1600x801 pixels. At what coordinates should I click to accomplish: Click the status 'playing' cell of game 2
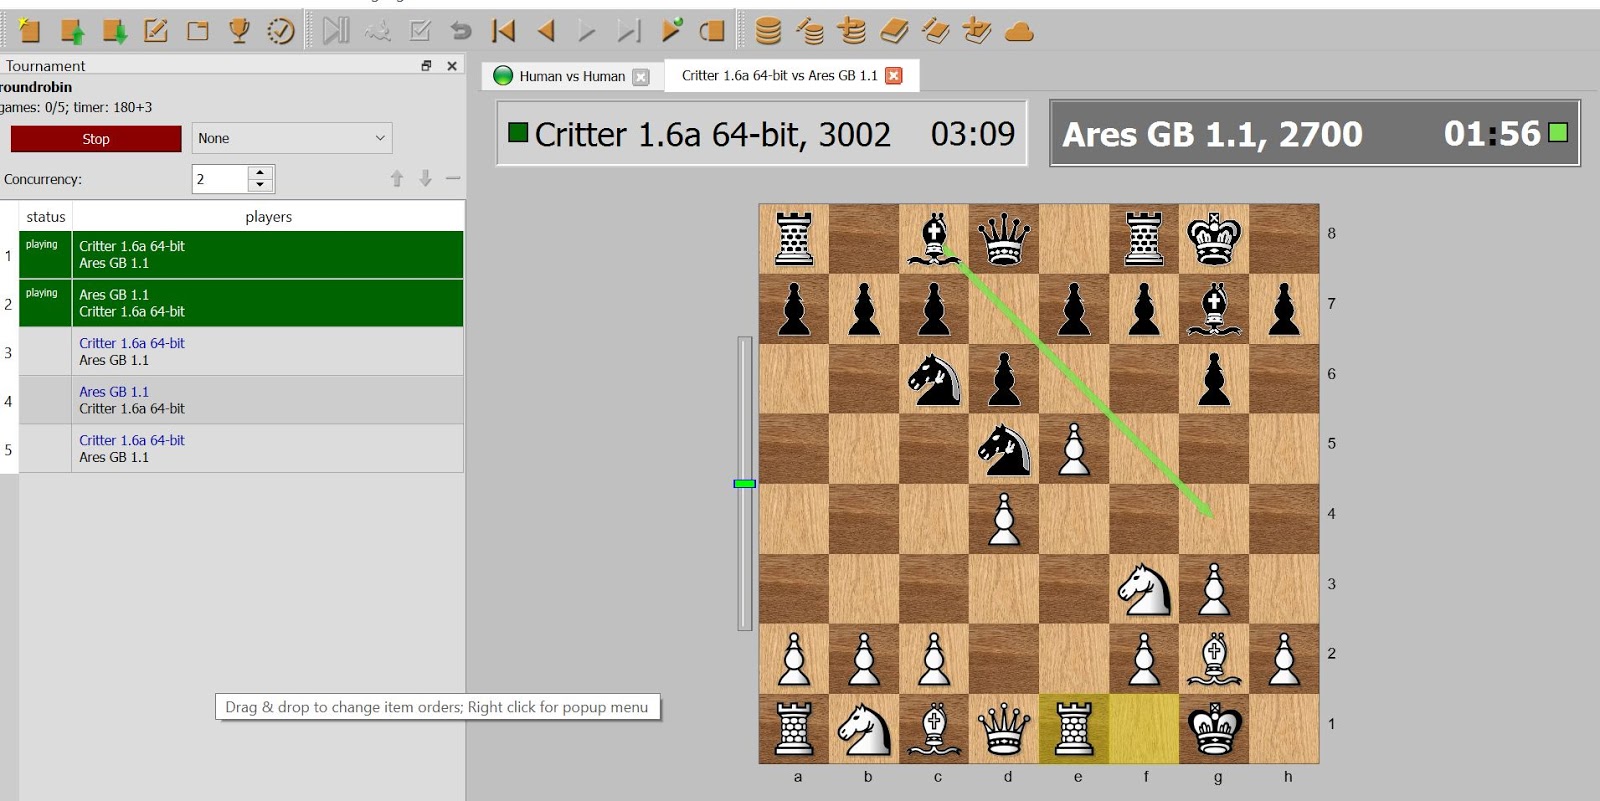[x=44, y=303]
